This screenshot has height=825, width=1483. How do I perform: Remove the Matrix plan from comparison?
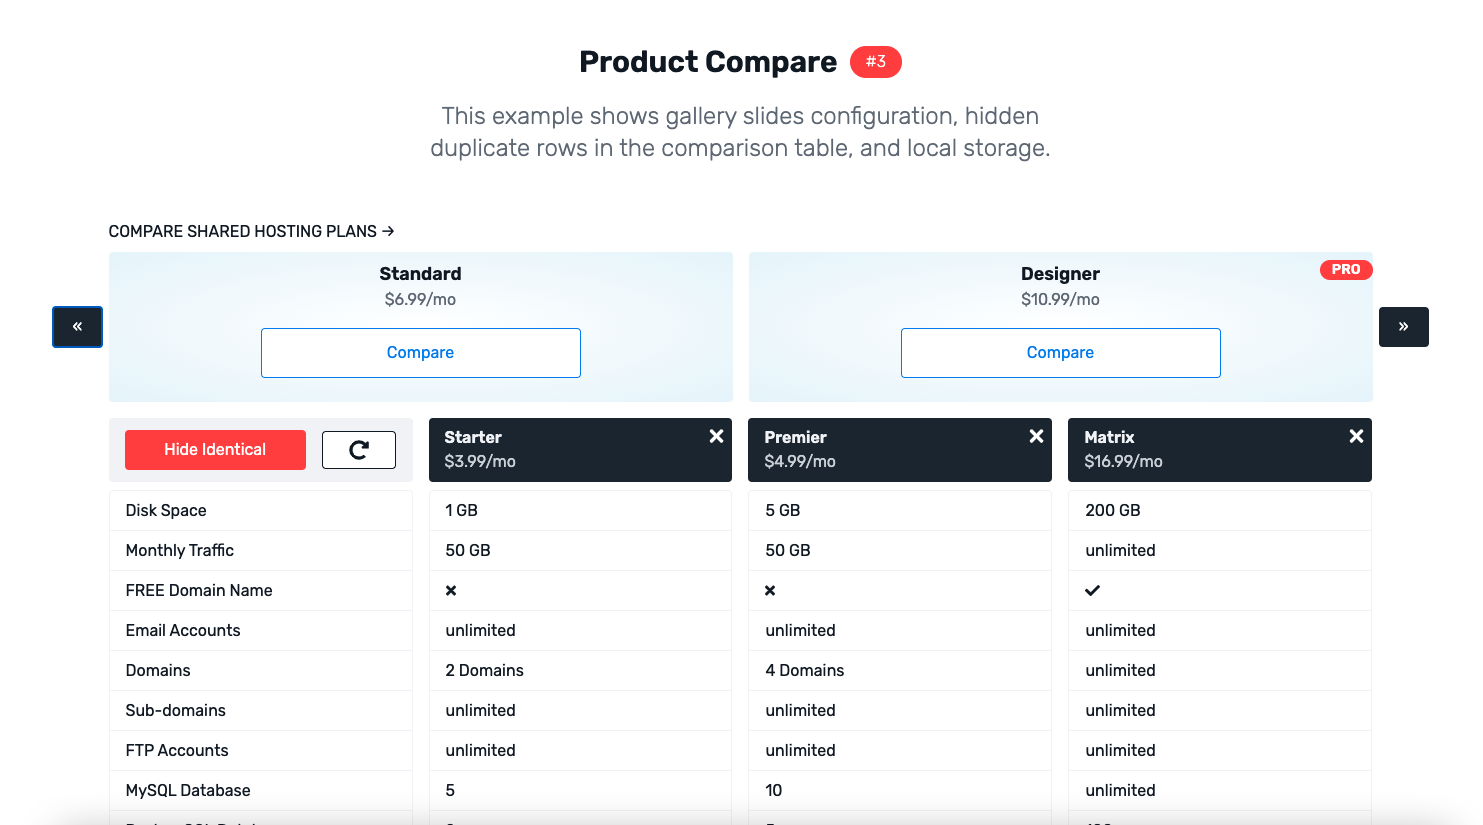[1356, 436]
